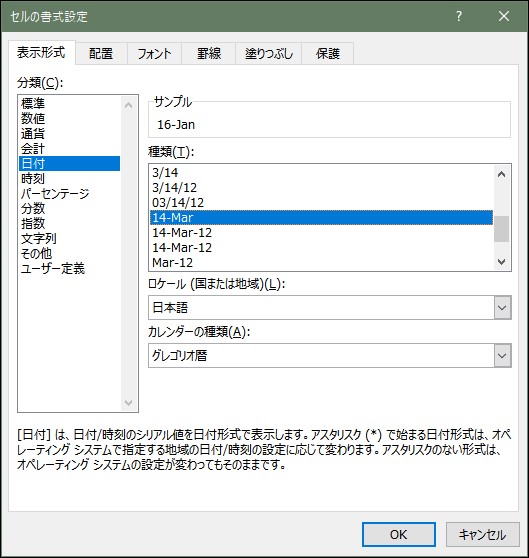529x558 pixels.
Task: Choose the Mar-12 date format
Action: [x=322, y=263]
